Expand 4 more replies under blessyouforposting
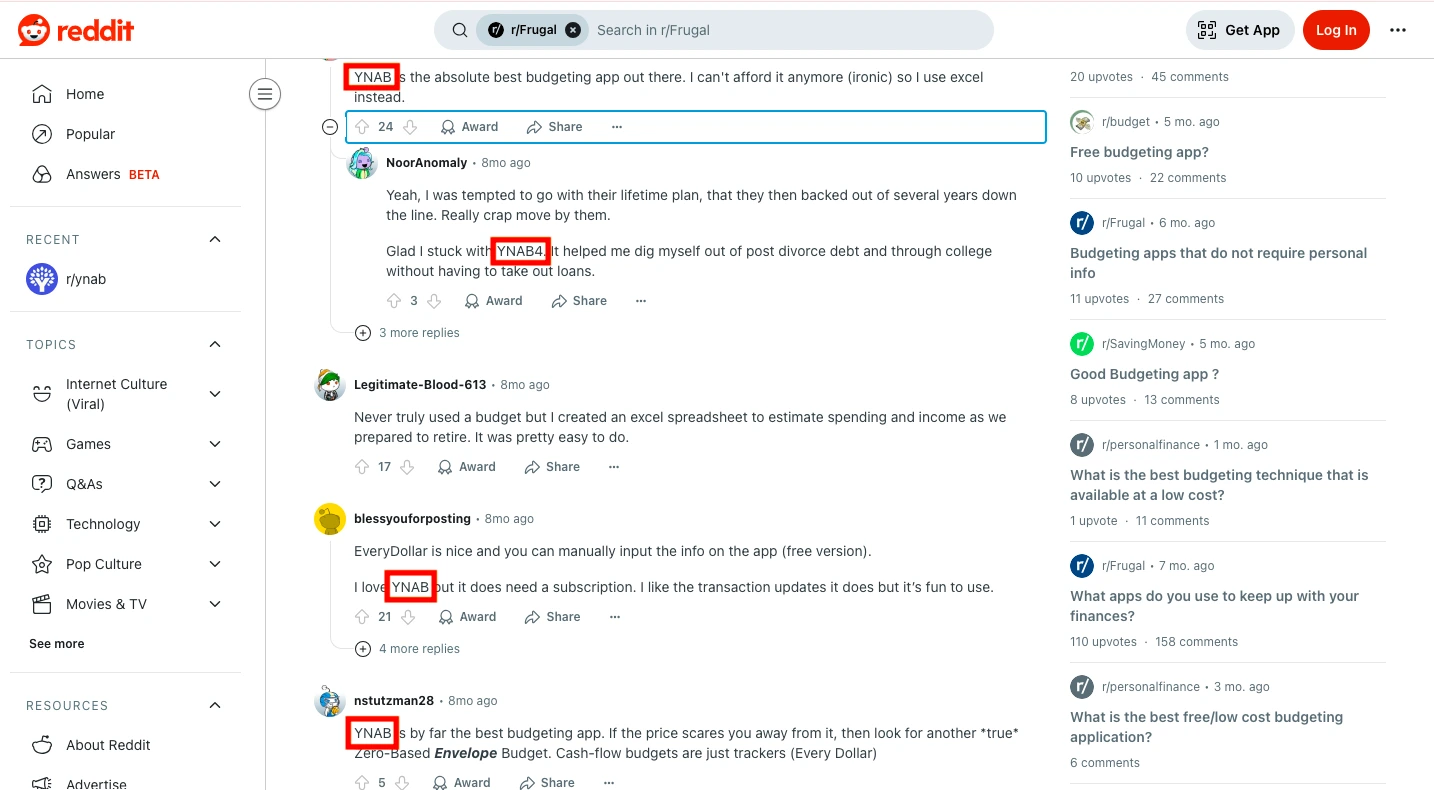 [408, 649]
